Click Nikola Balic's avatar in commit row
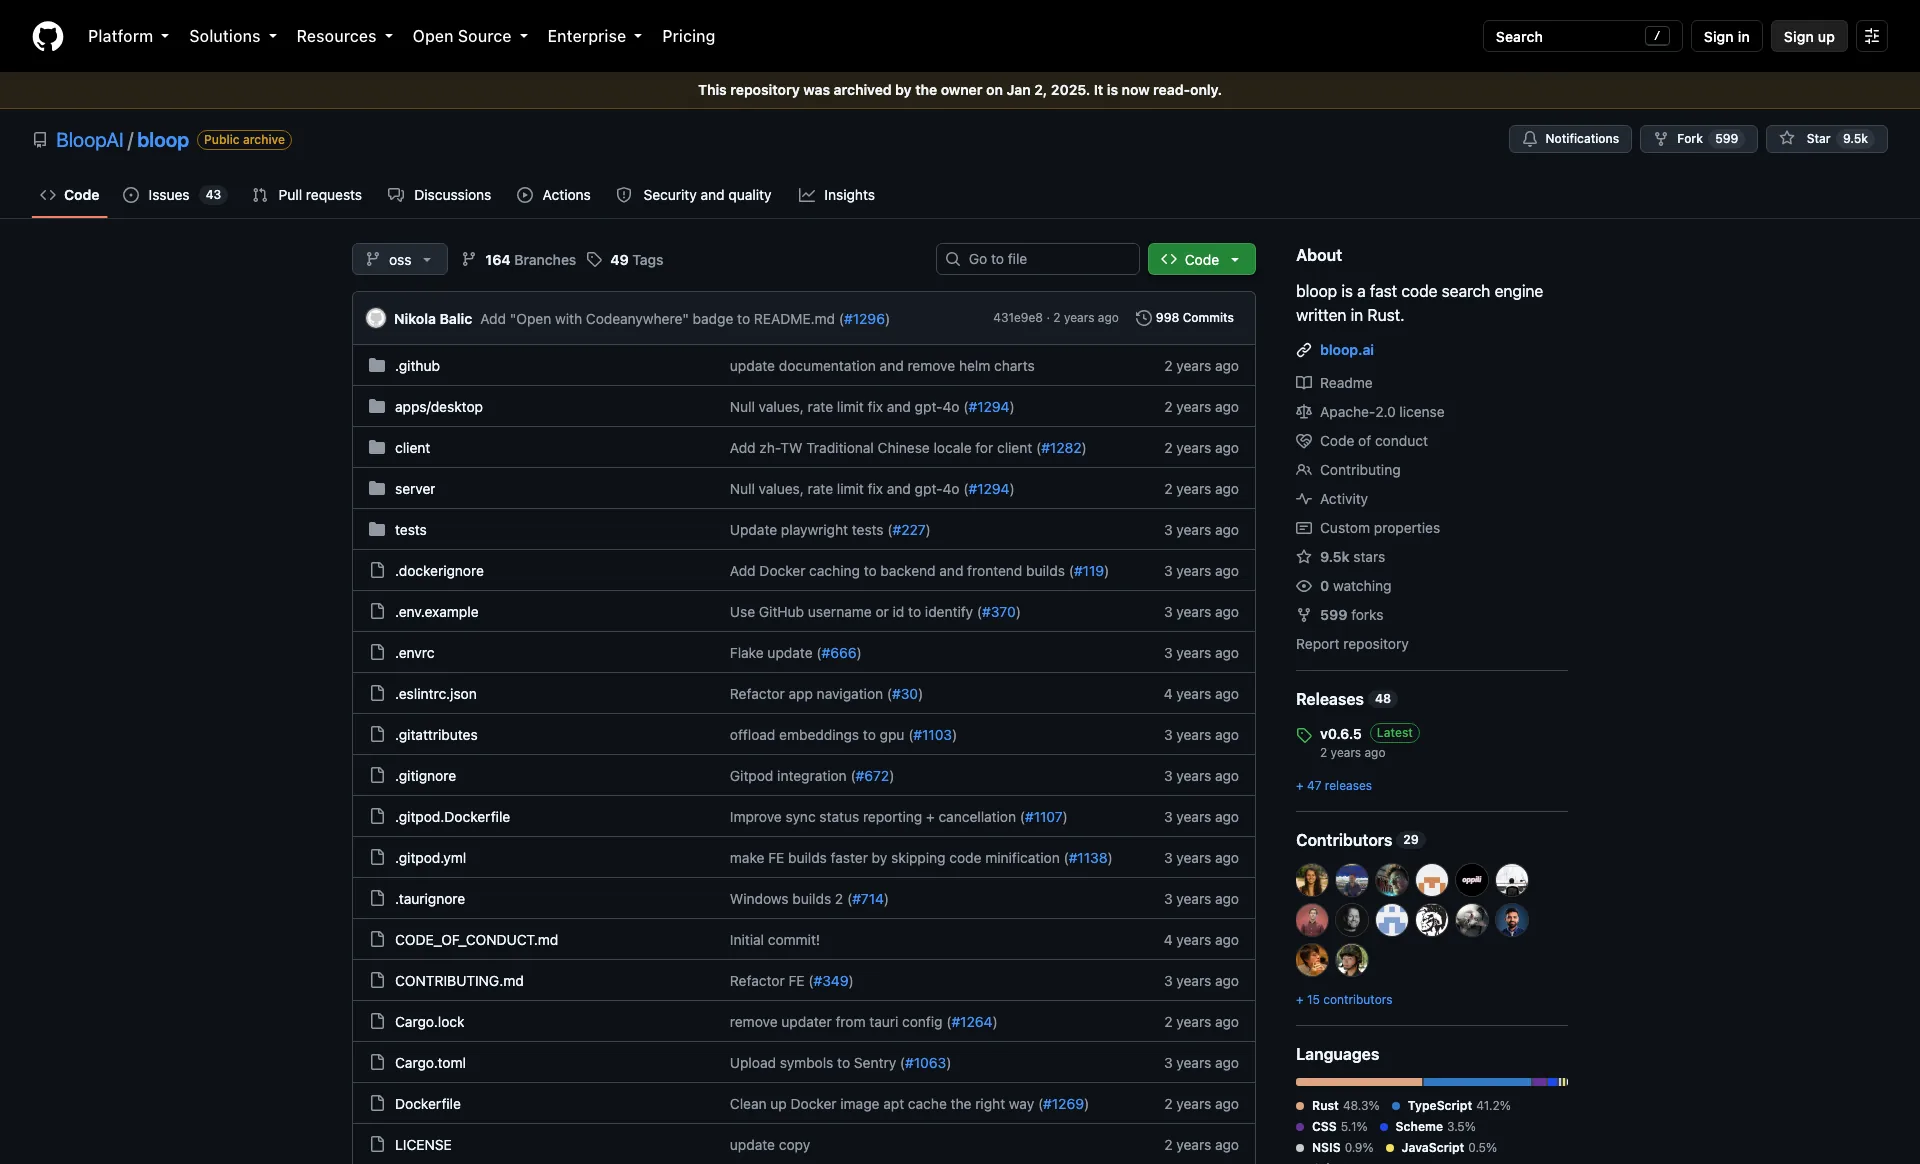 (x=376, y=318)
